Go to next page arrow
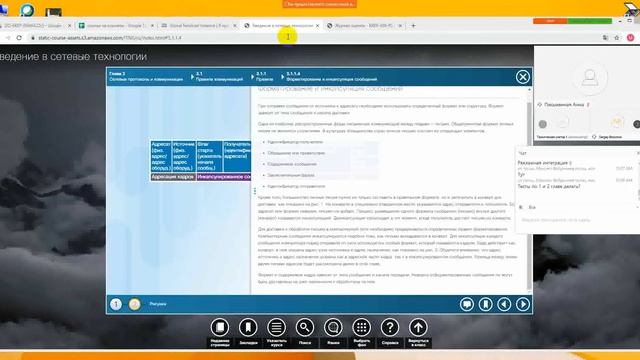640x360 pixels. (523, 304)
